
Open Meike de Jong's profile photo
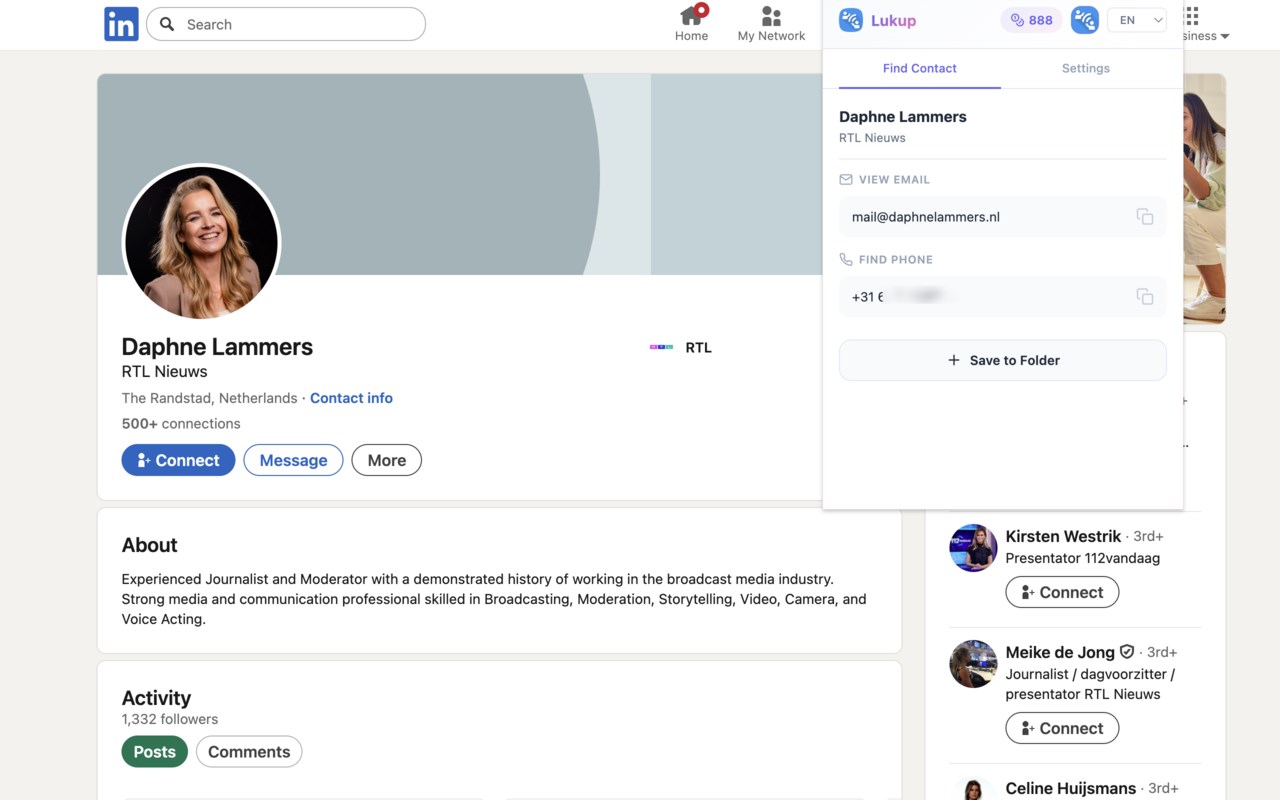(x=973, y=664)
